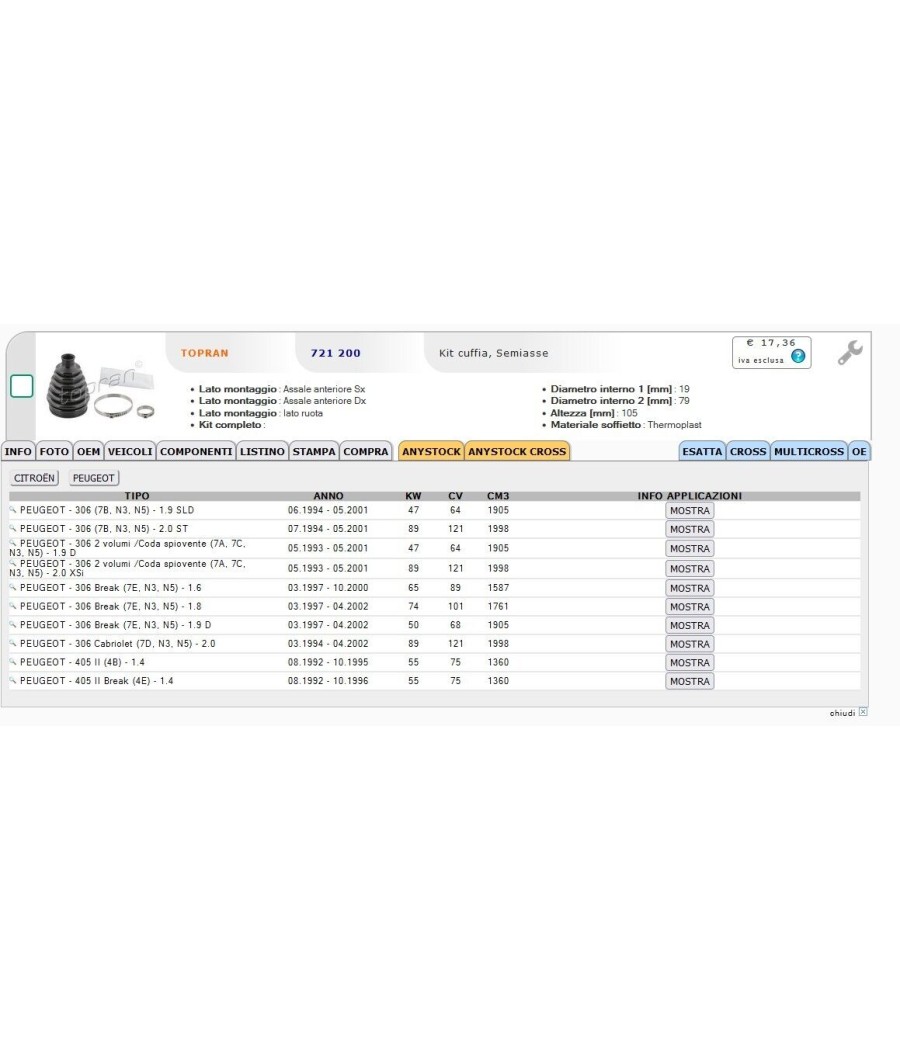Select row PEUGEOT 306 Break 1.6
The width and height of the screenshot is (900, 1050).
coord(435,588)
